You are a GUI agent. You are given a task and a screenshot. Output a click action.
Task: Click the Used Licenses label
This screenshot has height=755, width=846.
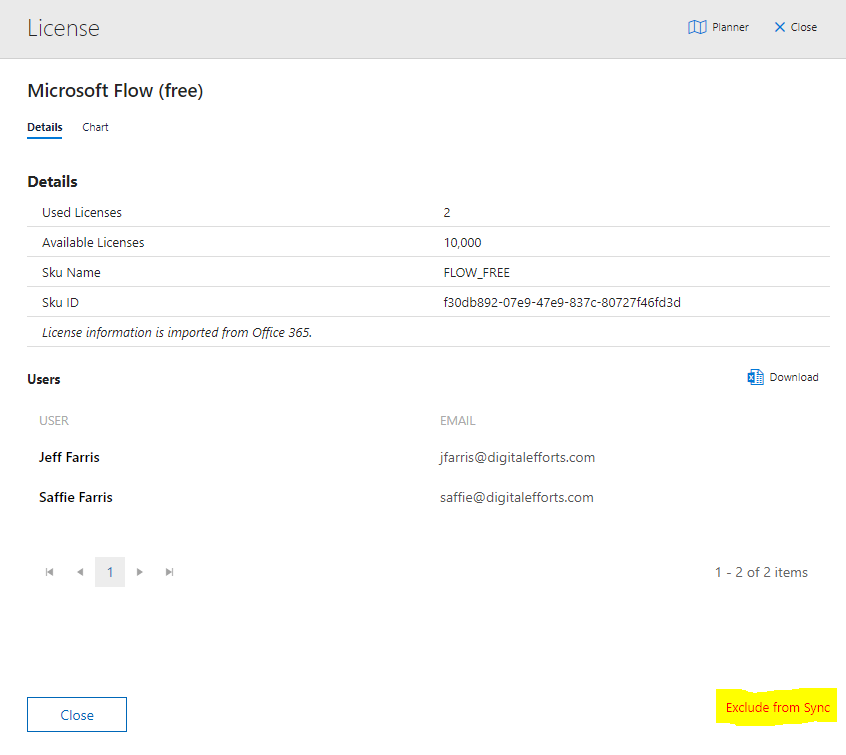point(82,213)
